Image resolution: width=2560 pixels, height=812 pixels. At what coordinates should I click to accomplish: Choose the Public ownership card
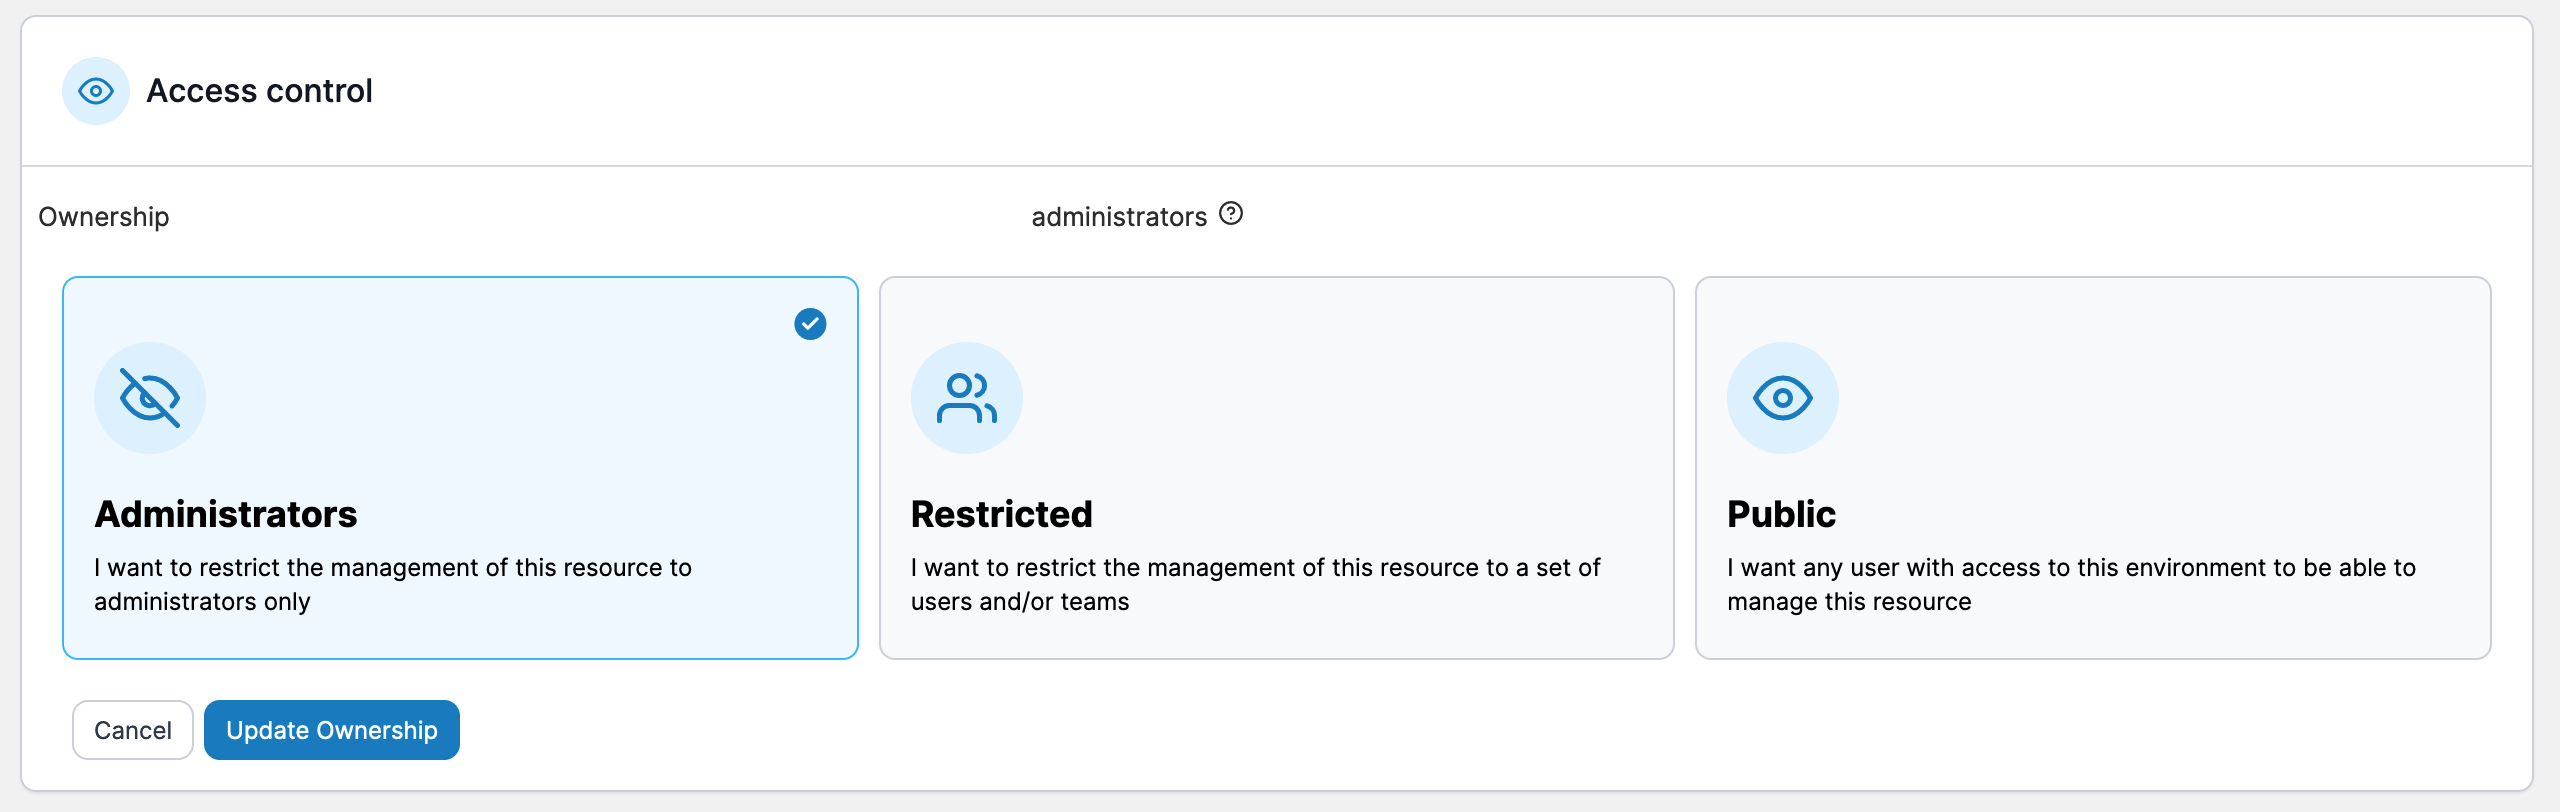[x=2092, y=468]
